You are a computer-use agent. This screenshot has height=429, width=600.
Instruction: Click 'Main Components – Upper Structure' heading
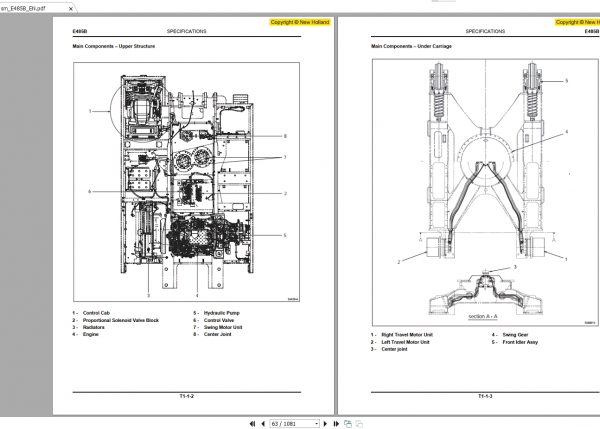(x=114, y=46)
